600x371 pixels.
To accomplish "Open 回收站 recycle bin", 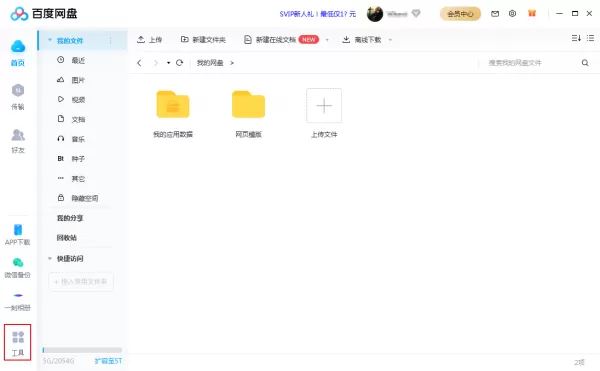I will point(67,238).
